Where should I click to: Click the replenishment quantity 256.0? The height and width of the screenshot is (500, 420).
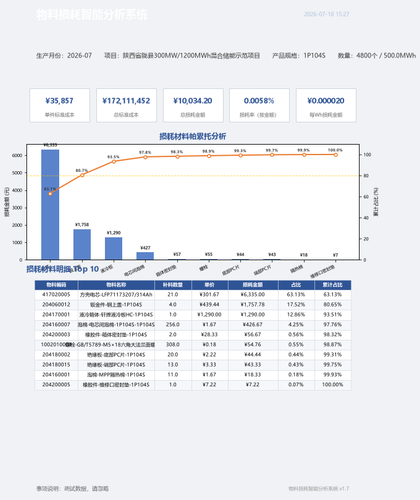coord(173,325)
